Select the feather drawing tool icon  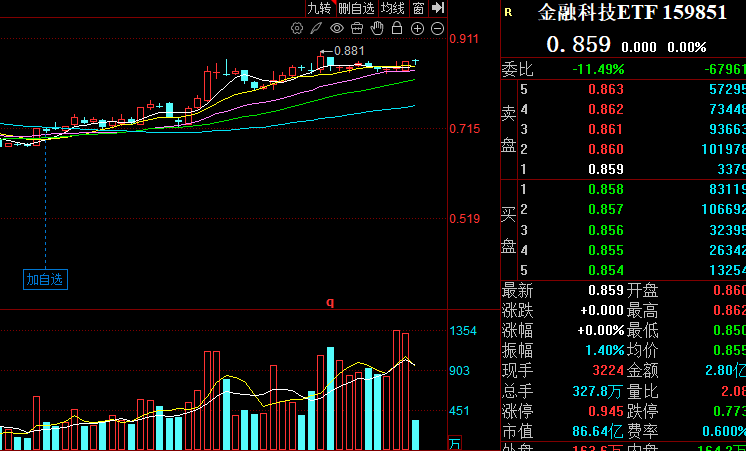point(317,28)
